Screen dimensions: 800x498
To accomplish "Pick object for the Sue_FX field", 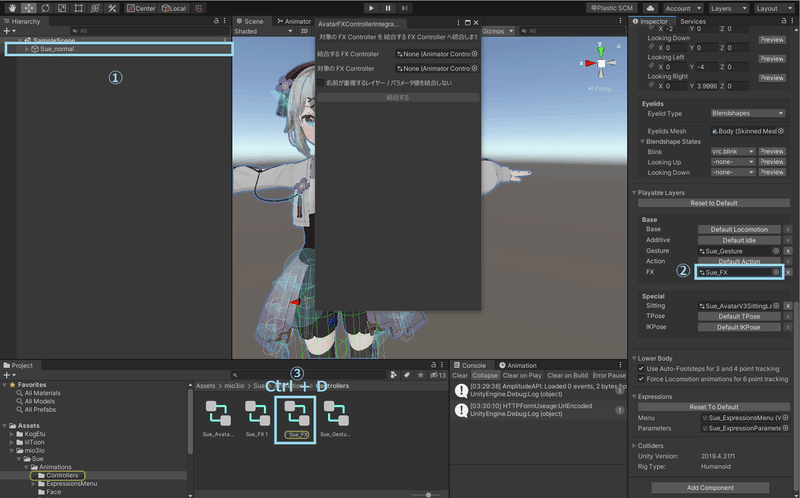I will pyautogui.click(x=776, y=272).
